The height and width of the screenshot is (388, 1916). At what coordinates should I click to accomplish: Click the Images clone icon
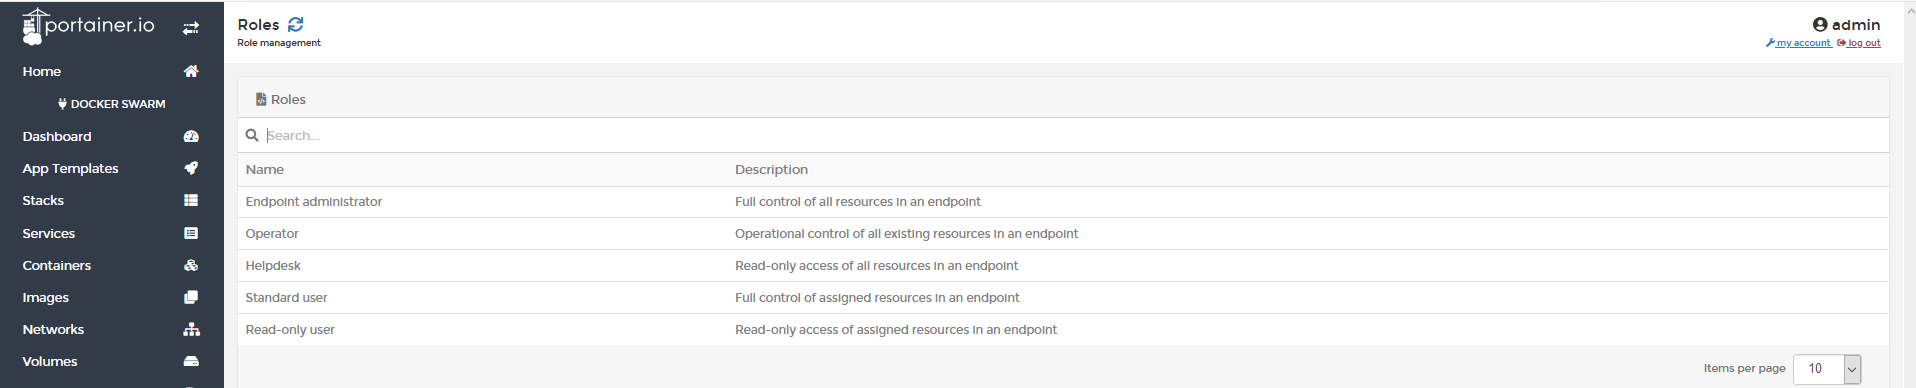click(191, 297)
